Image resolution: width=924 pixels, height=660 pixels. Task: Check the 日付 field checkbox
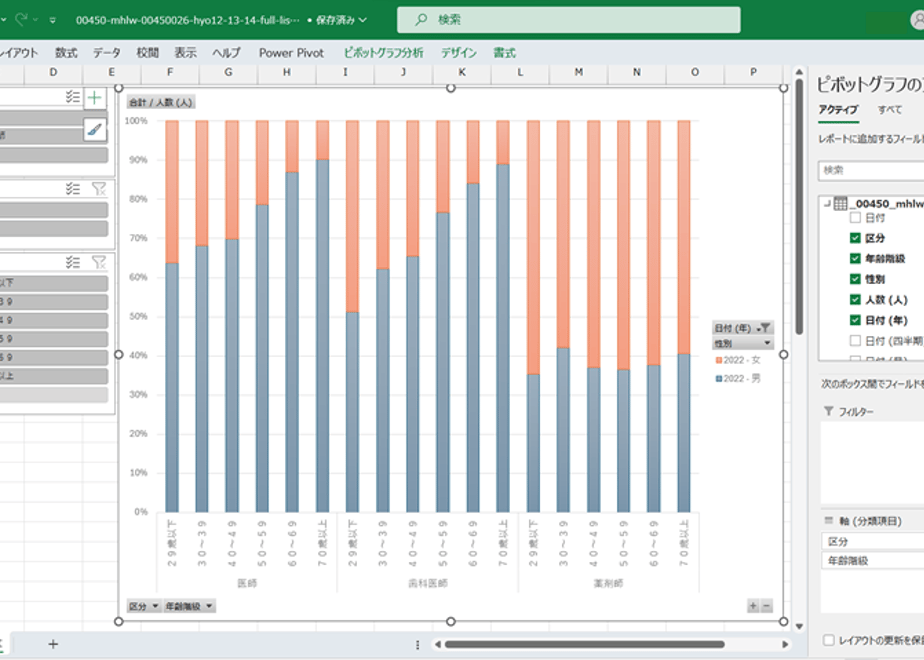(855, 217)
